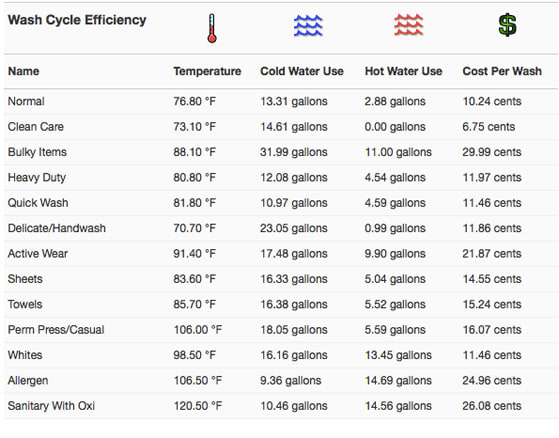Click the Active Wear 91.40 °F cell
The image size is (559, 438).
194,253
